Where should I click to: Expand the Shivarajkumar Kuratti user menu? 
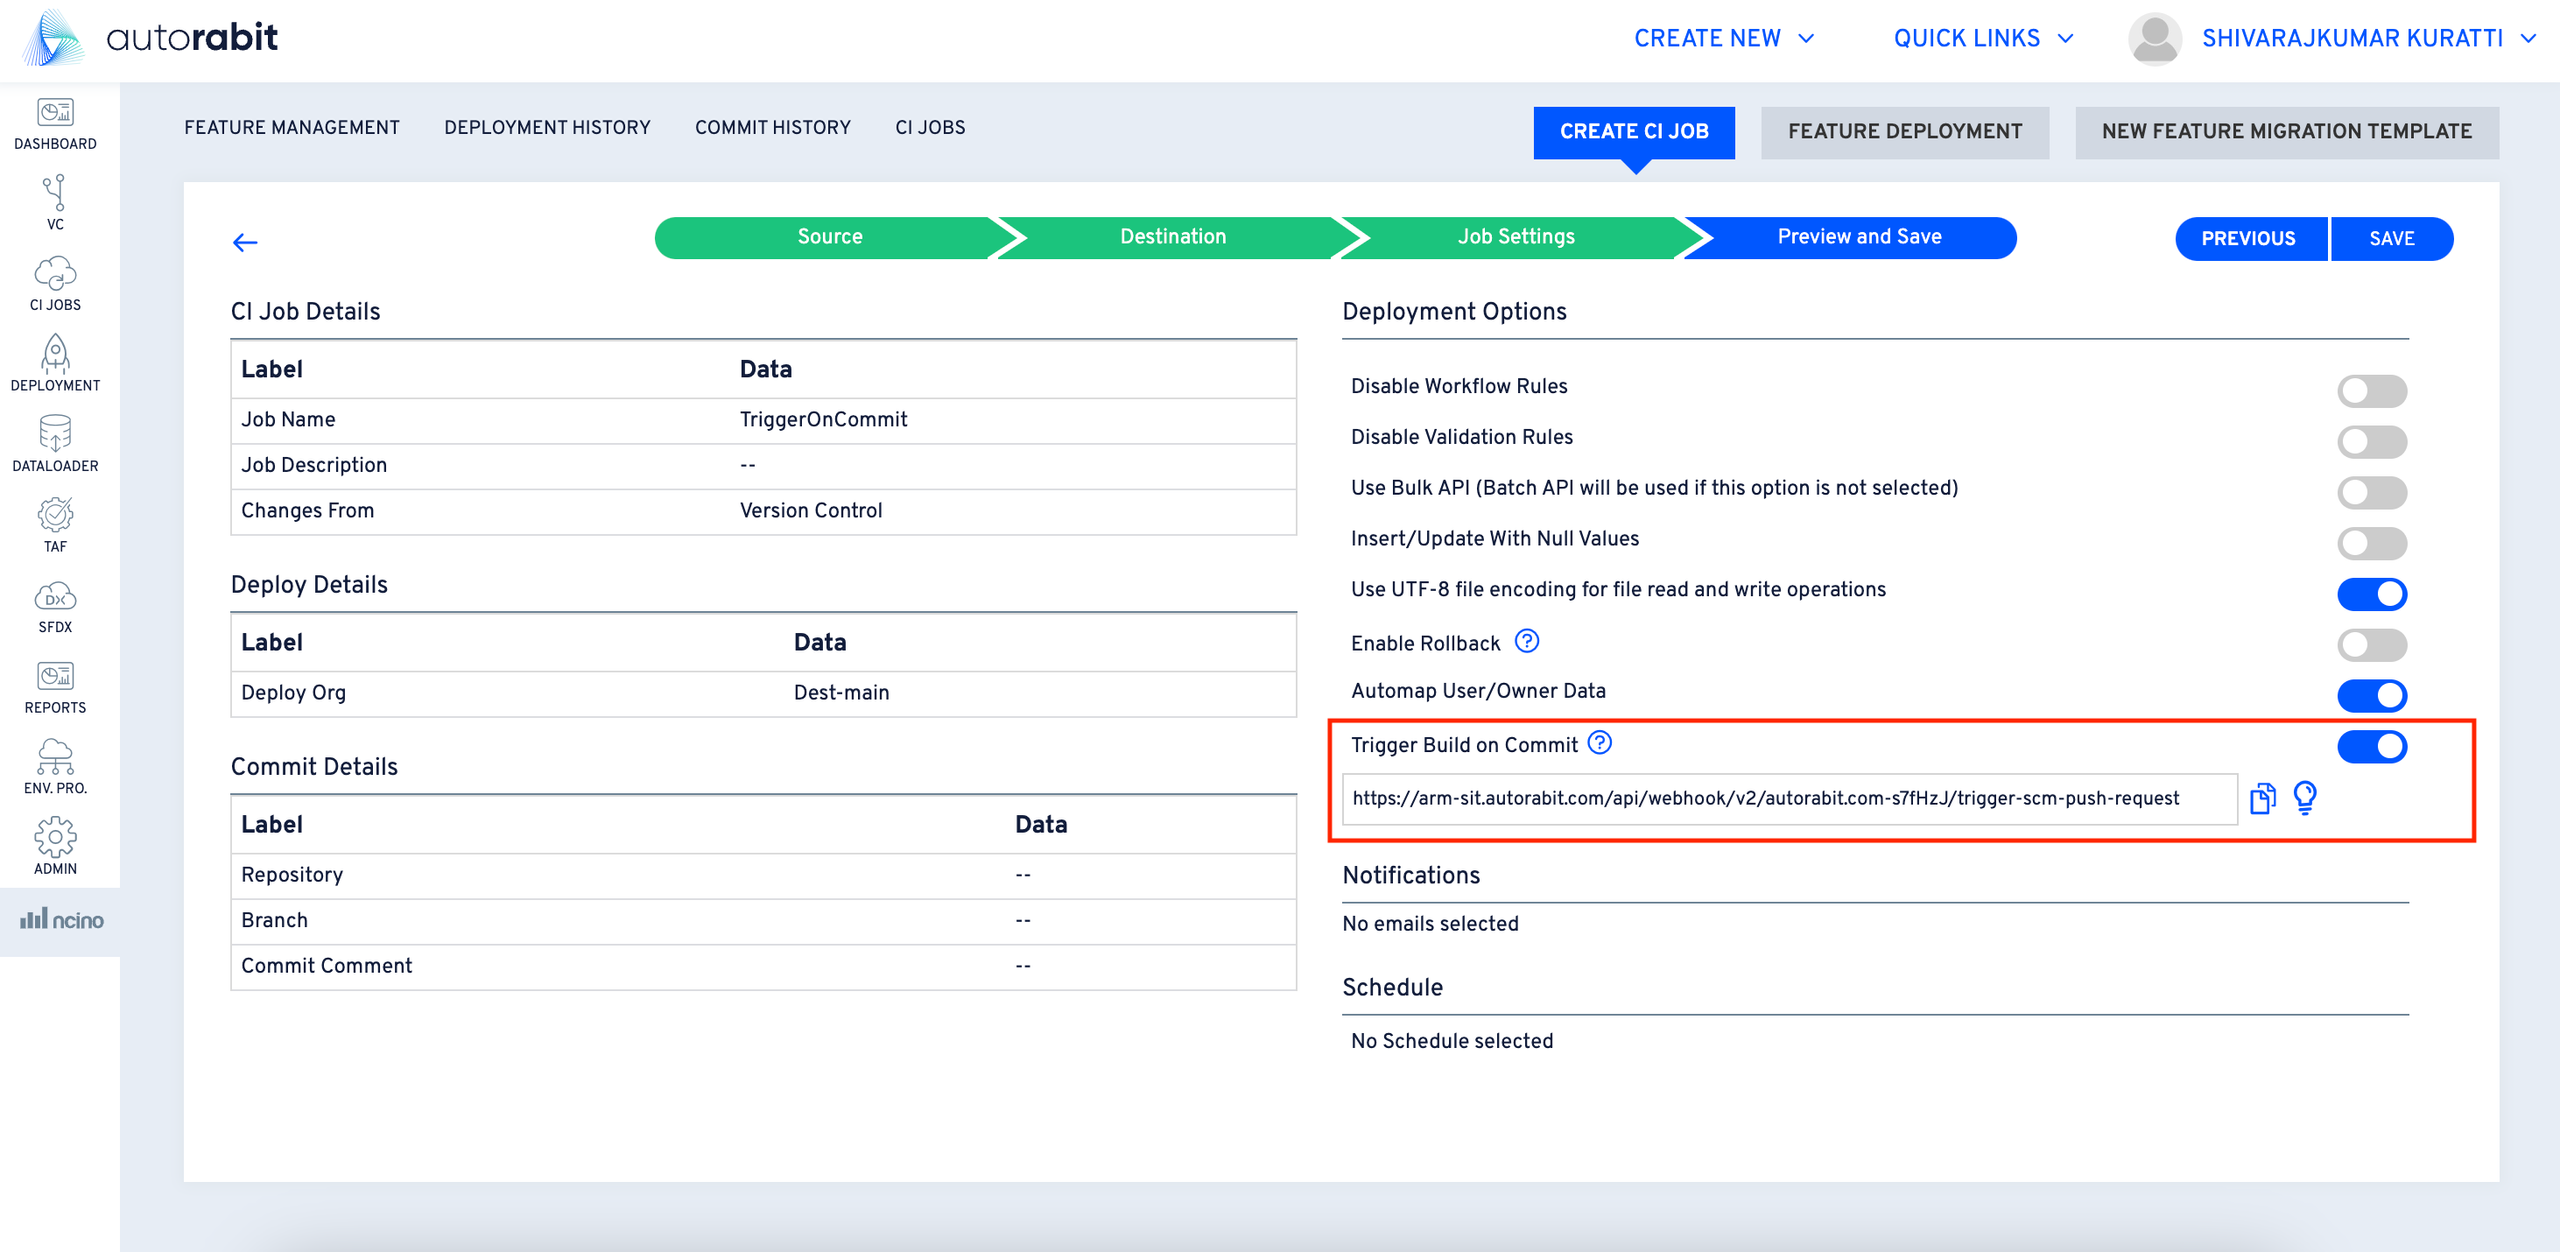[x=2352, y=38]
